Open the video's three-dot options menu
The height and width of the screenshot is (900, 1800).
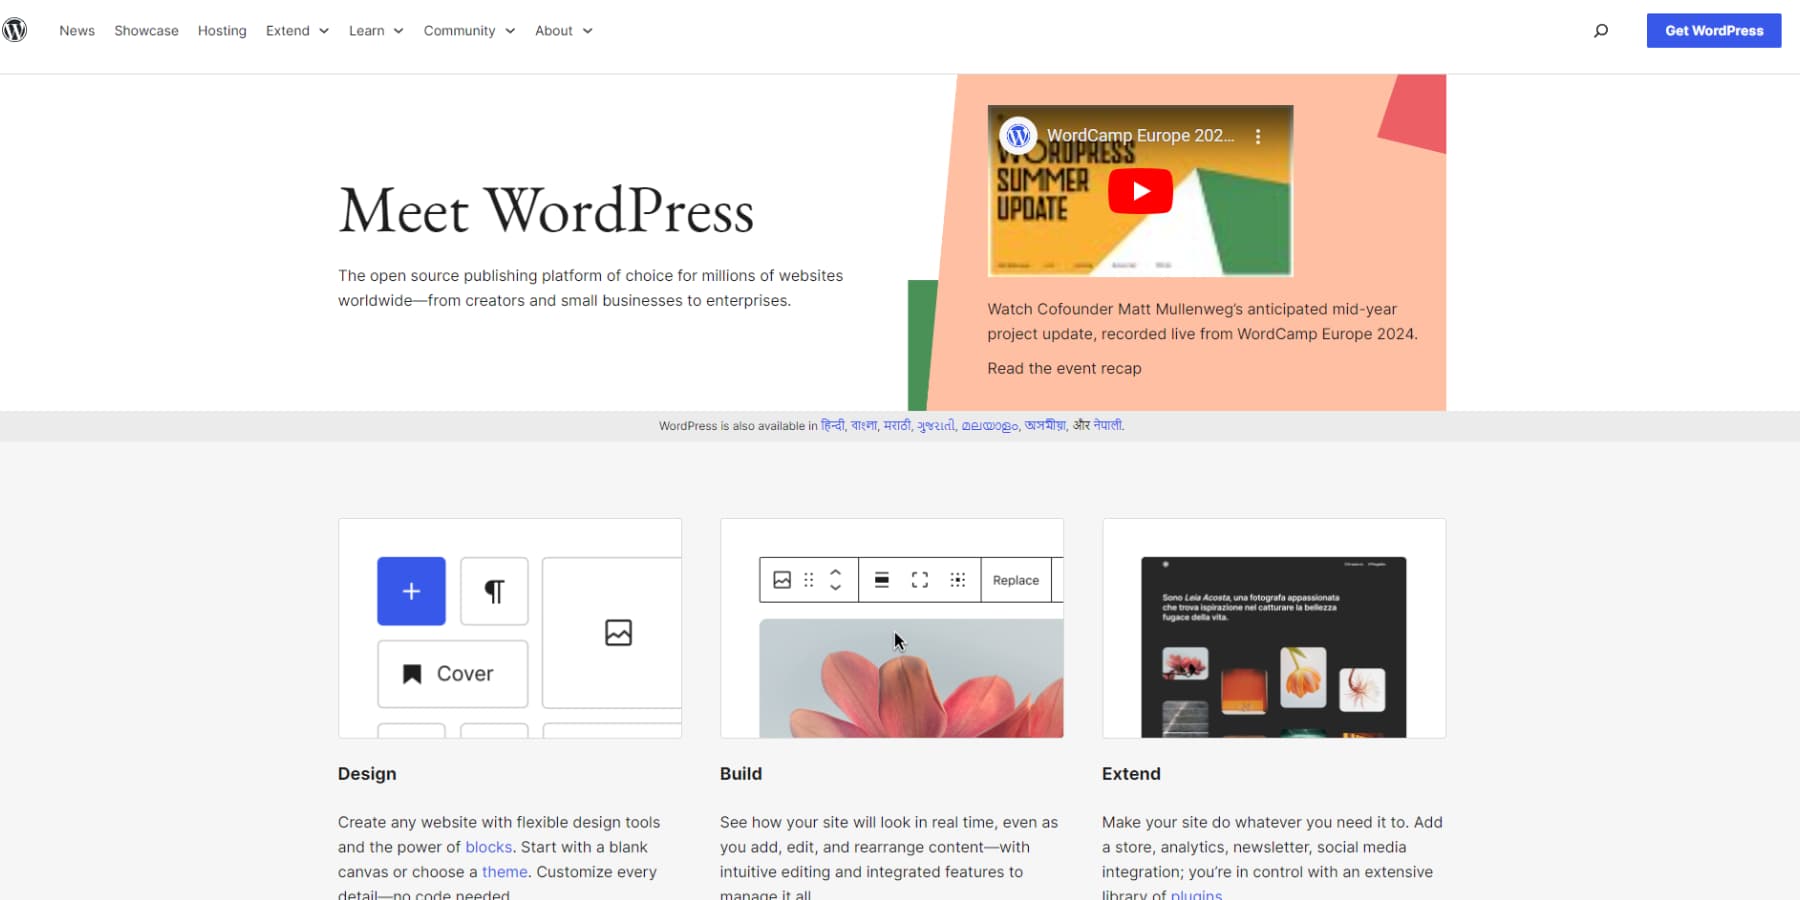point(1258,135)
